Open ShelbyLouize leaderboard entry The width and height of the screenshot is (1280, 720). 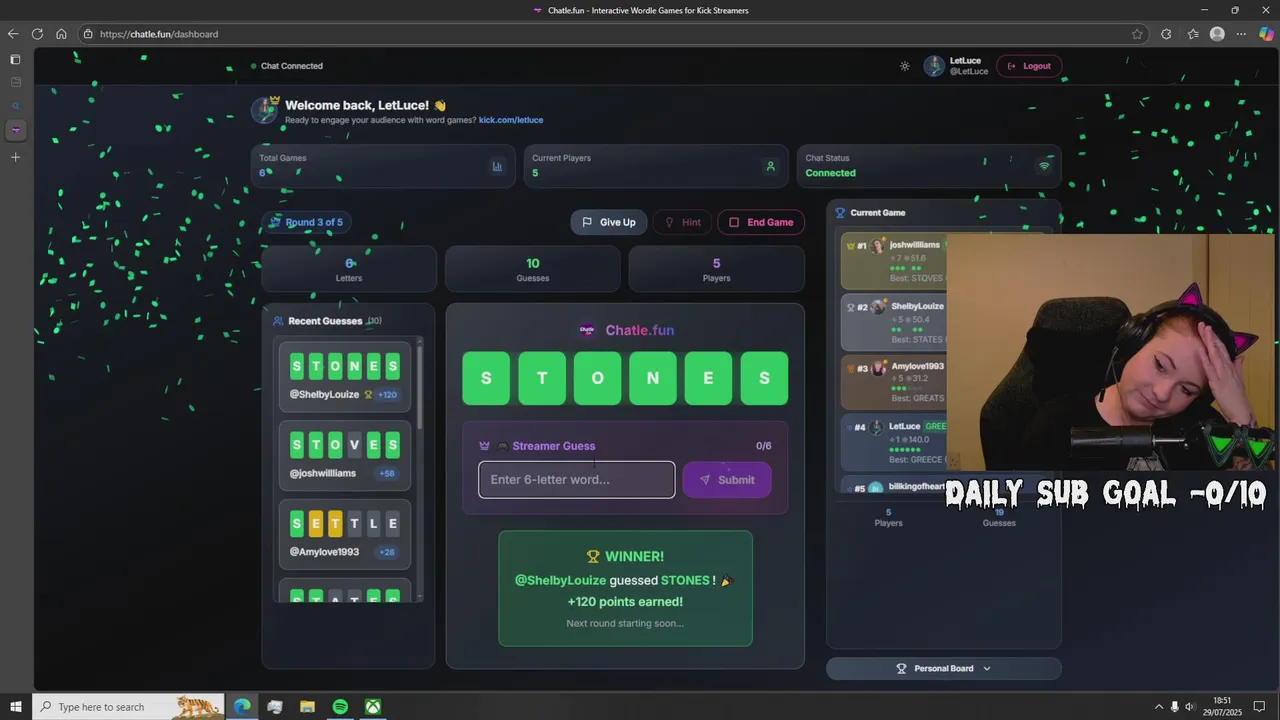893,322
